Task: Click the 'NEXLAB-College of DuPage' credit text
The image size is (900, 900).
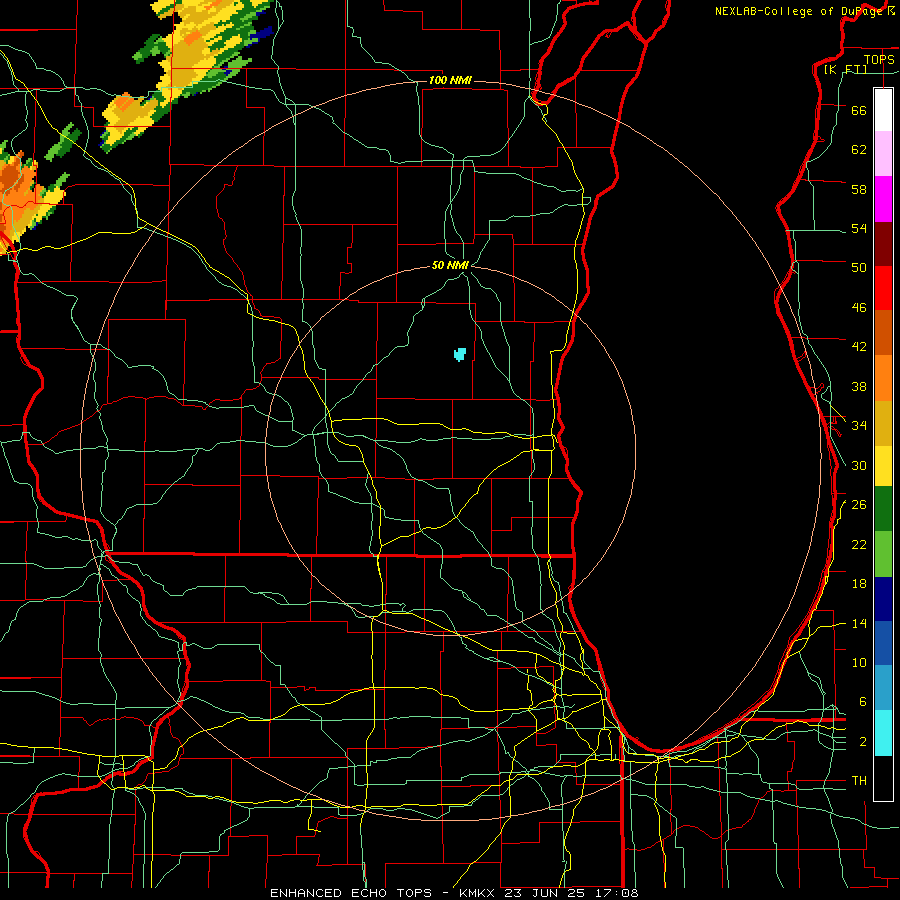Action: click(x=799, y=11)
